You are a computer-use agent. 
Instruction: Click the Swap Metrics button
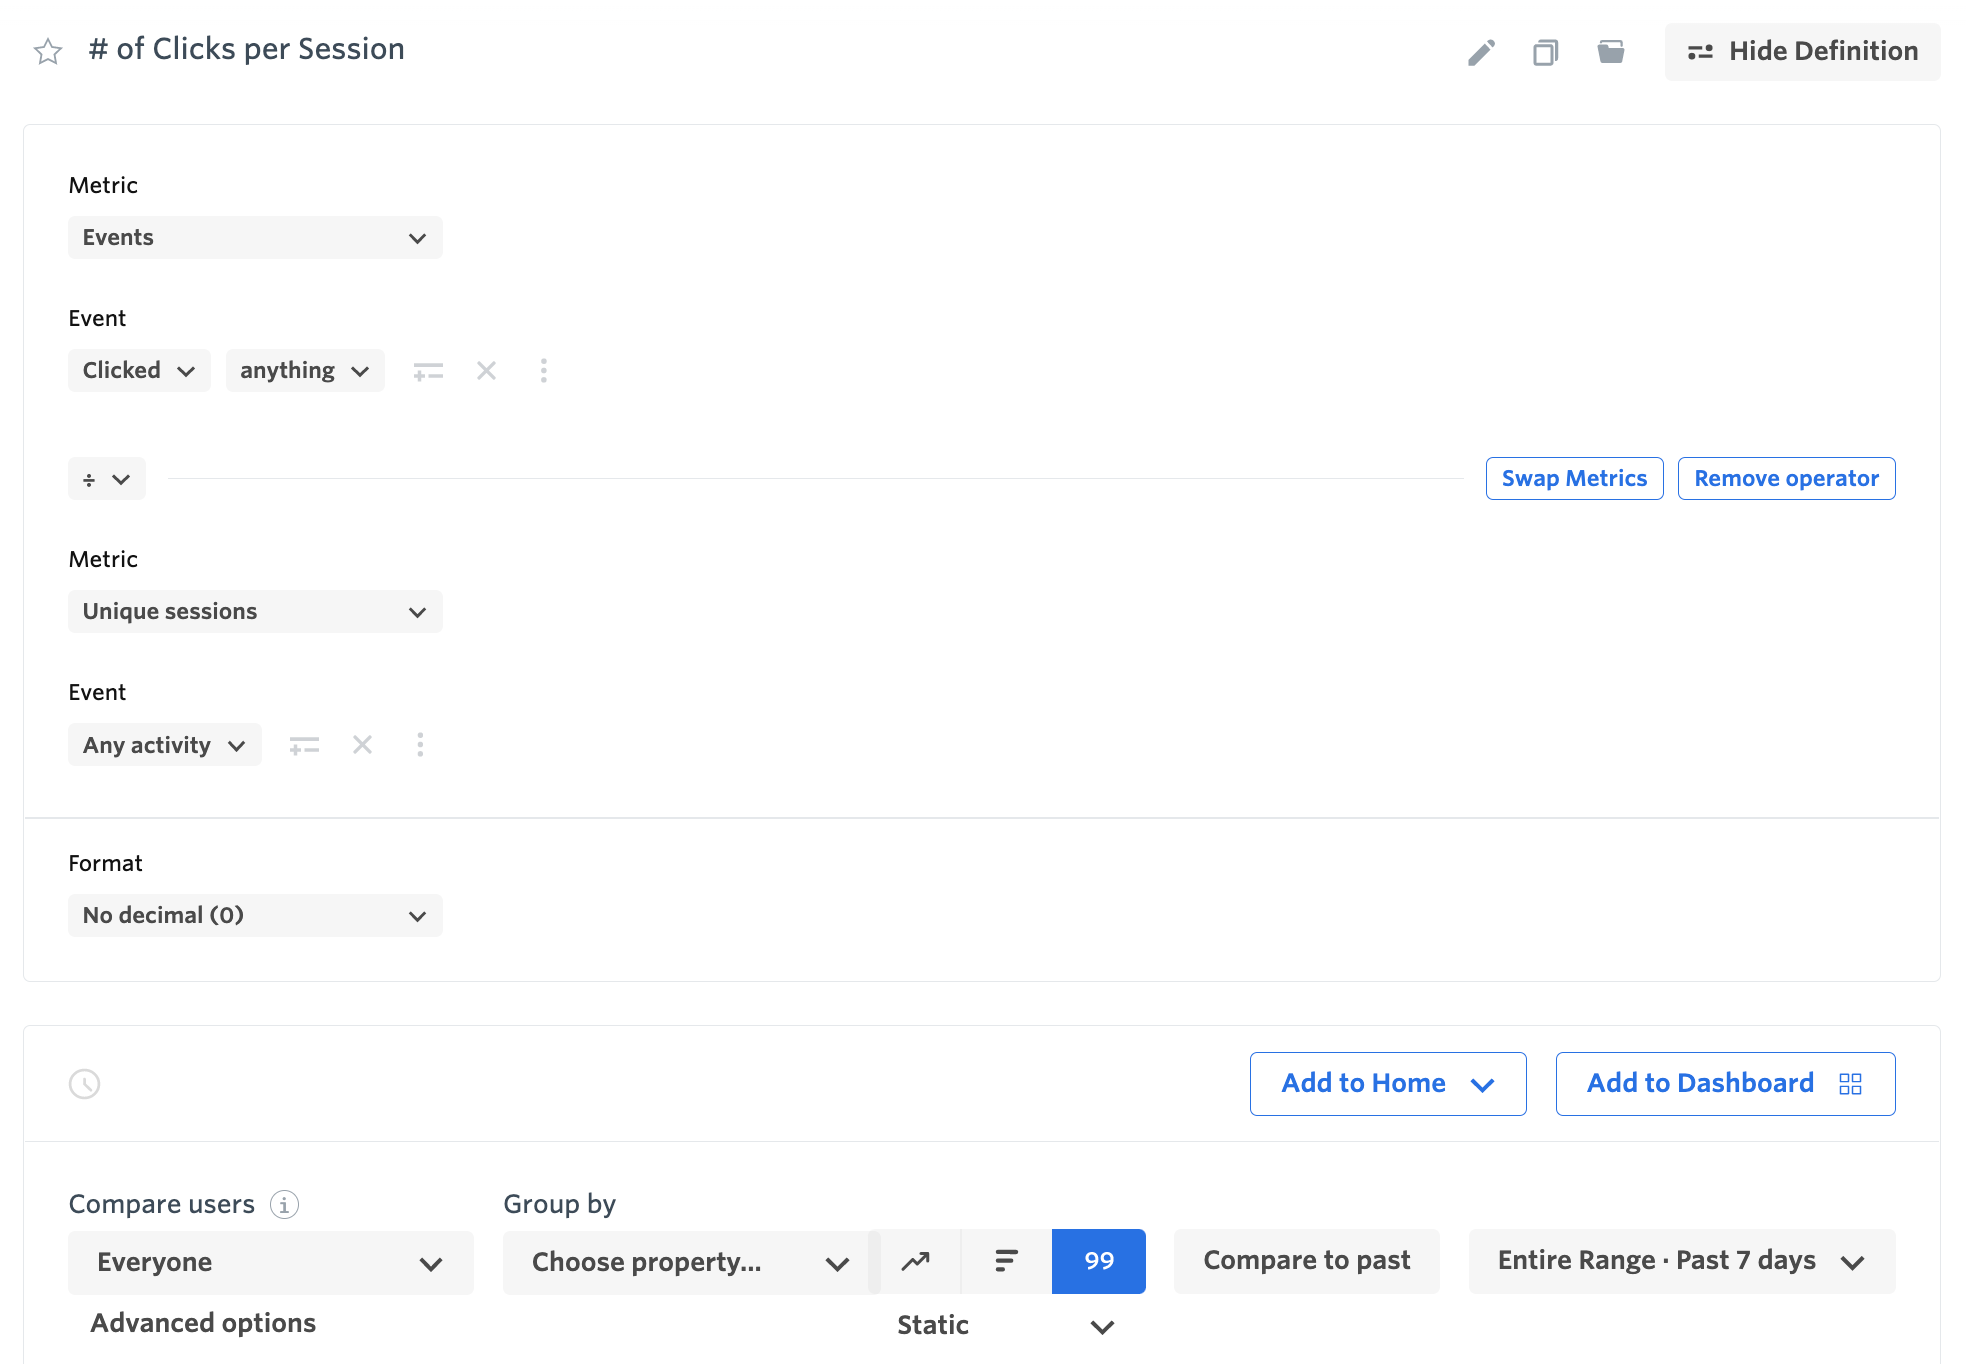click(x=1574, y=479)
